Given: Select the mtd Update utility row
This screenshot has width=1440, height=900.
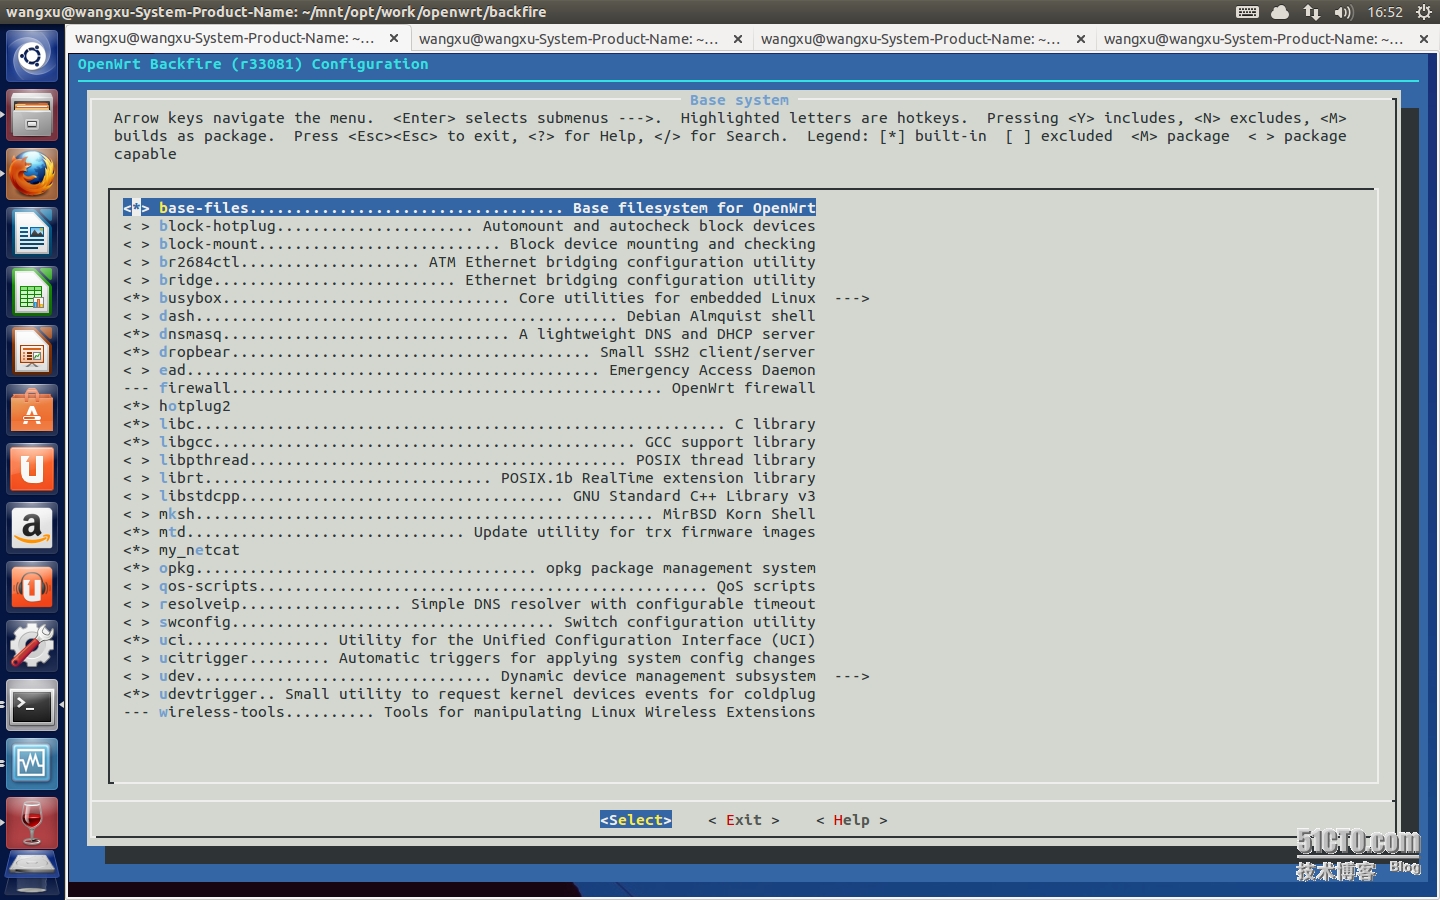Looking at the screenshot, I should click(x=469, y=532).
